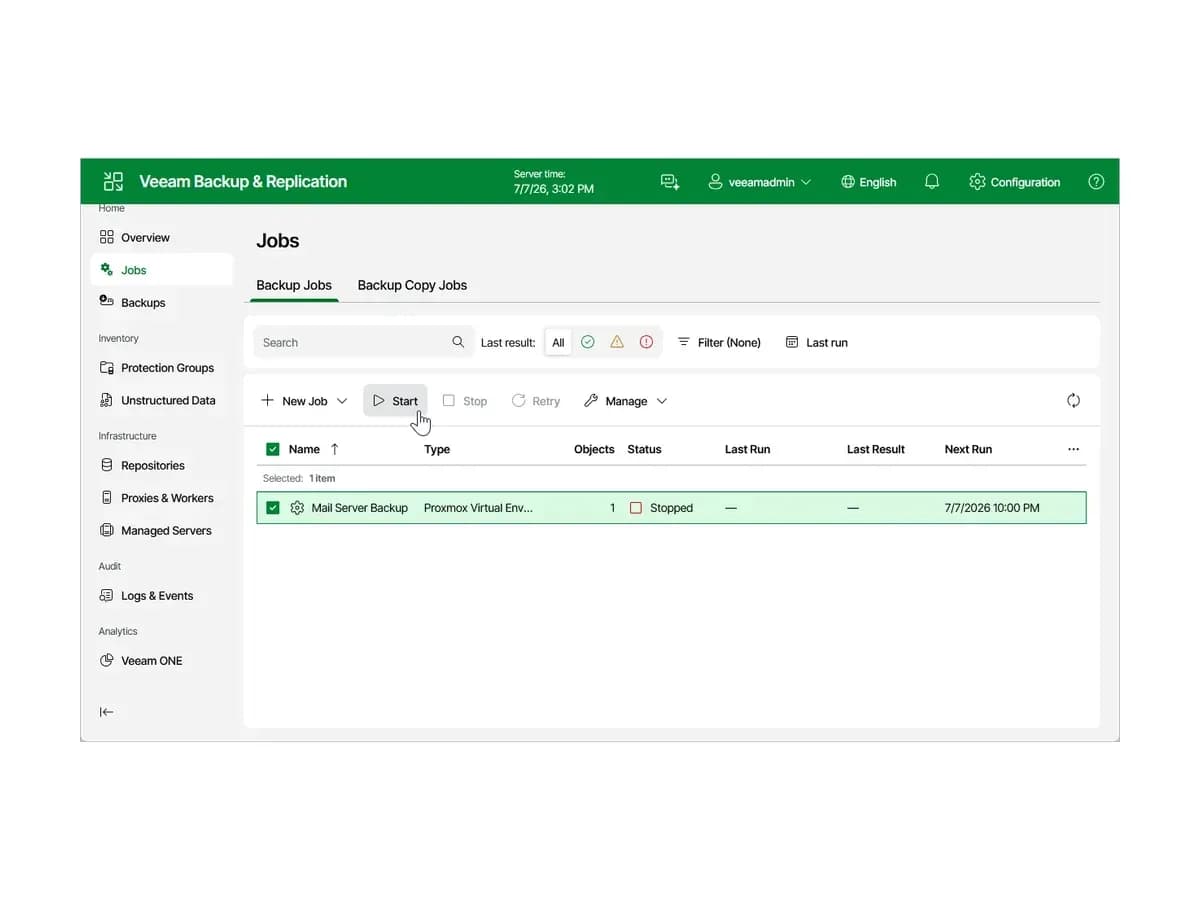Screen dimensions: 1200x900
Task: Click the 7/7/2026 10:00 PM next run
Action: point(992,508)
